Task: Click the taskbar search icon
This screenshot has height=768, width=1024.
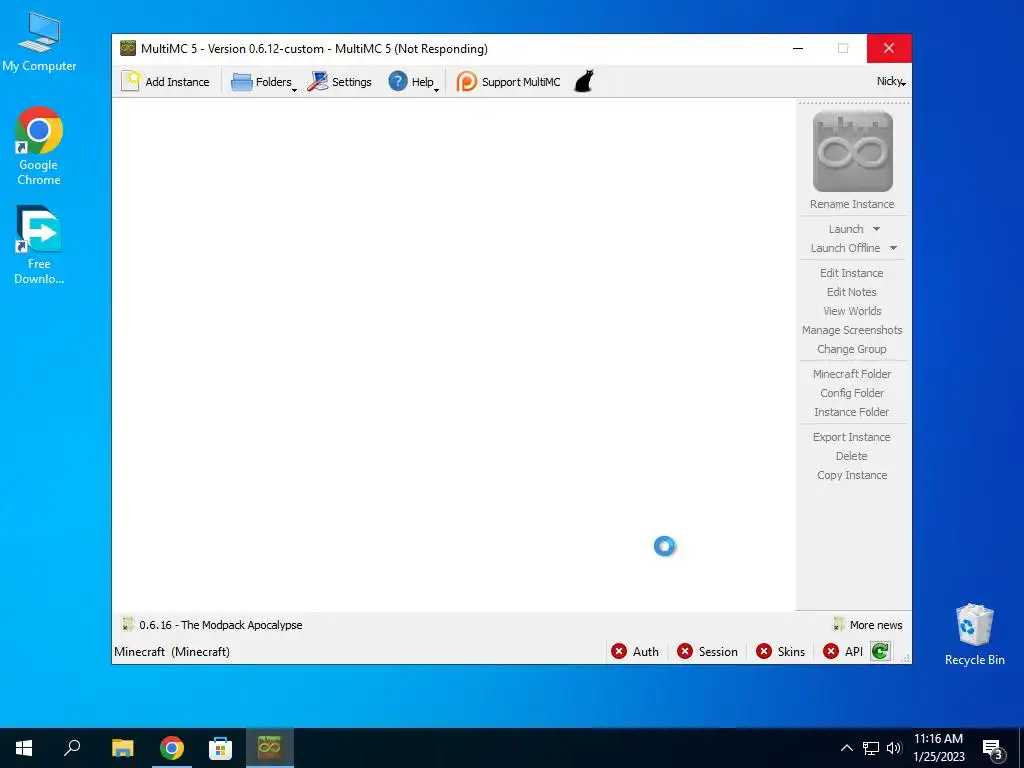Action: pyautogui.click(x=72, y=748)
